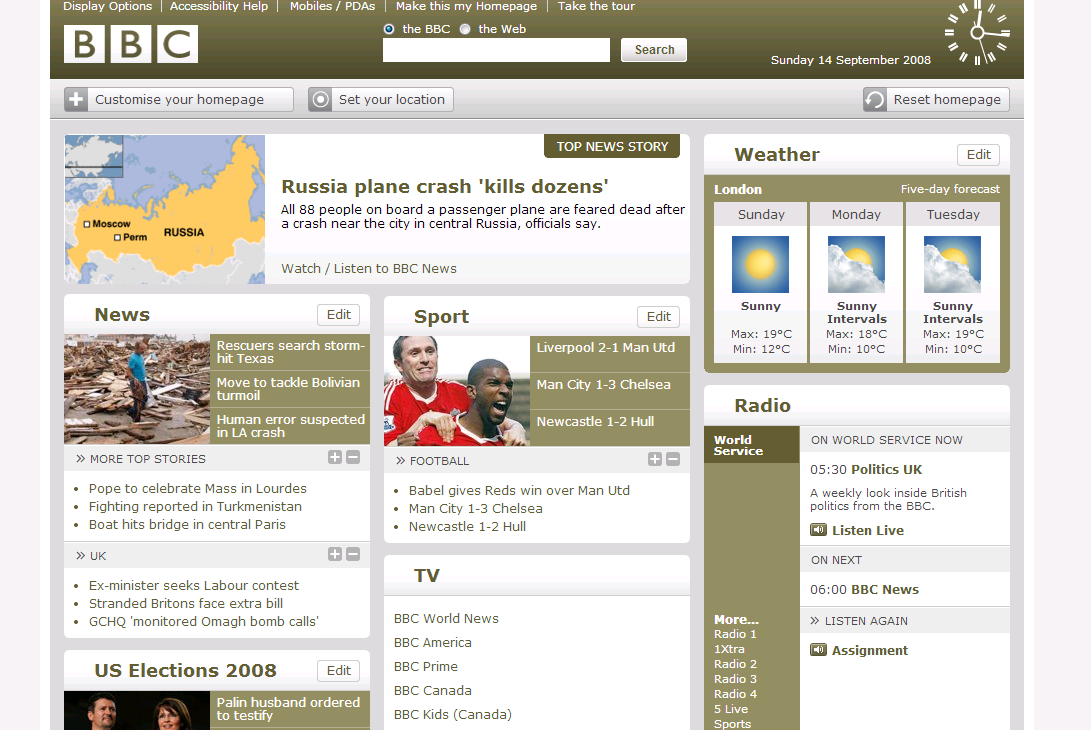The image size is (1091, 730).
Task: Click the double-chevron beside More Top Stories
Action: tap(81, 459)
